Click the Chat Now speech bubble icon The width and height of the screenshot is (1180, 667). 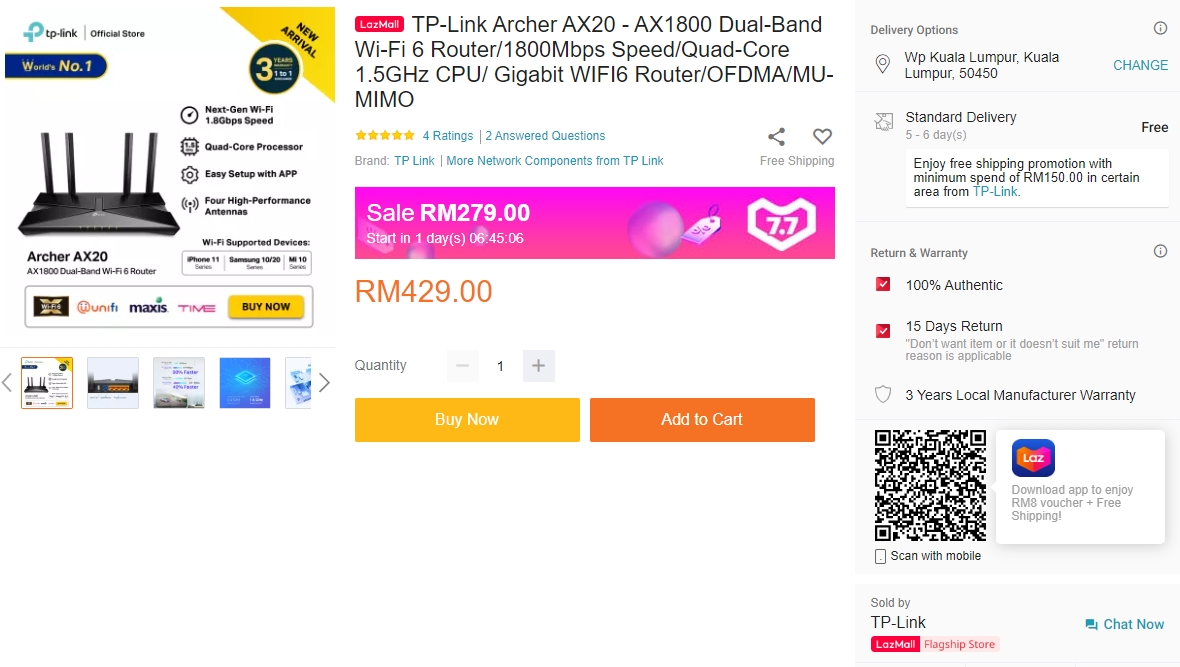[x=1091, y=624]
